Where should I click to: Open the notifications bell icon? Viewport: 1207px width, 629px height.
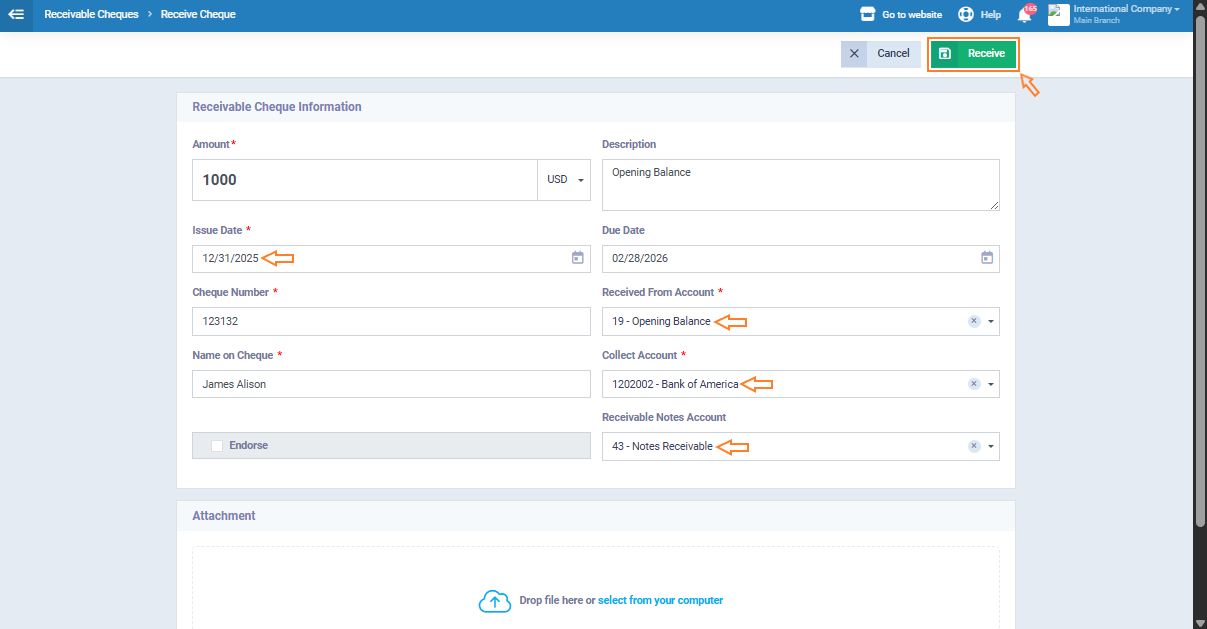(x=1024, y=15)
